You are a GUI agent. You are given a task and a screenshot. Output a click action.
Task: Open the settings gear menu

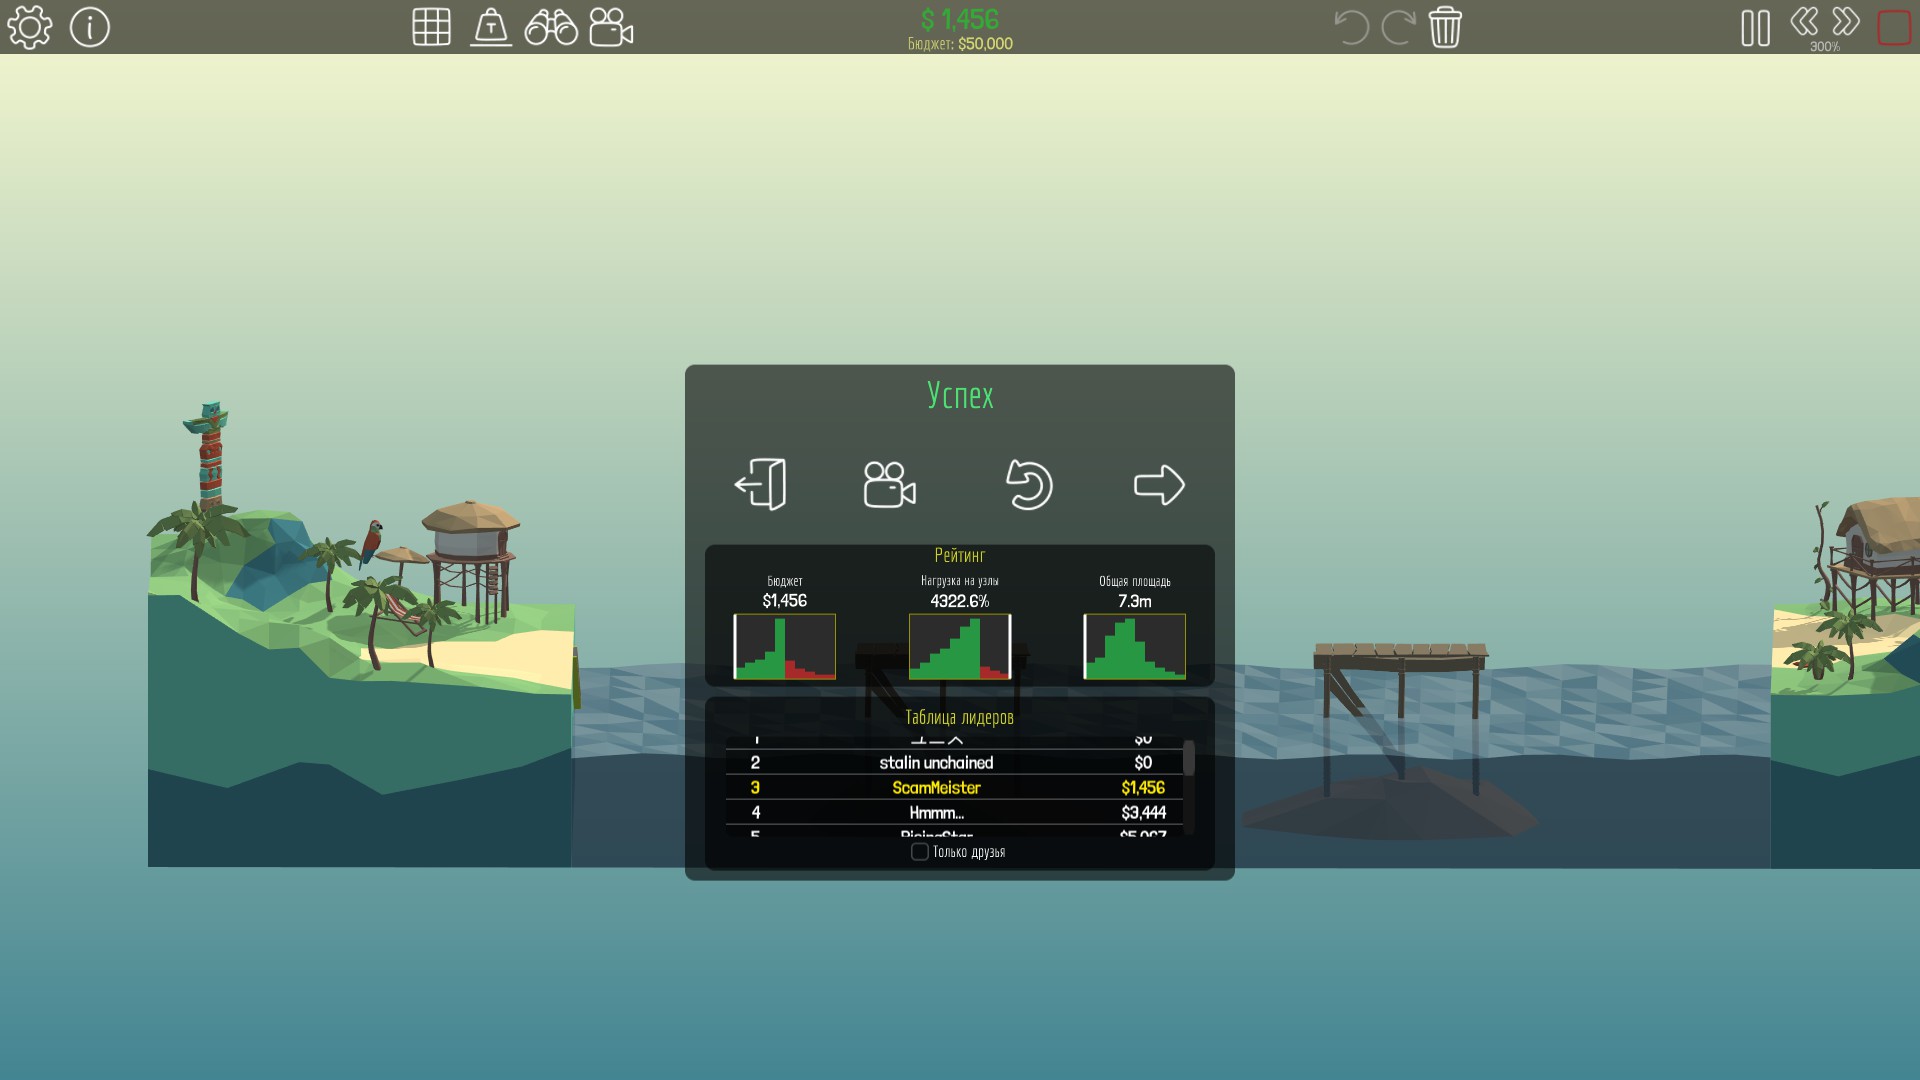click(30, 27)
